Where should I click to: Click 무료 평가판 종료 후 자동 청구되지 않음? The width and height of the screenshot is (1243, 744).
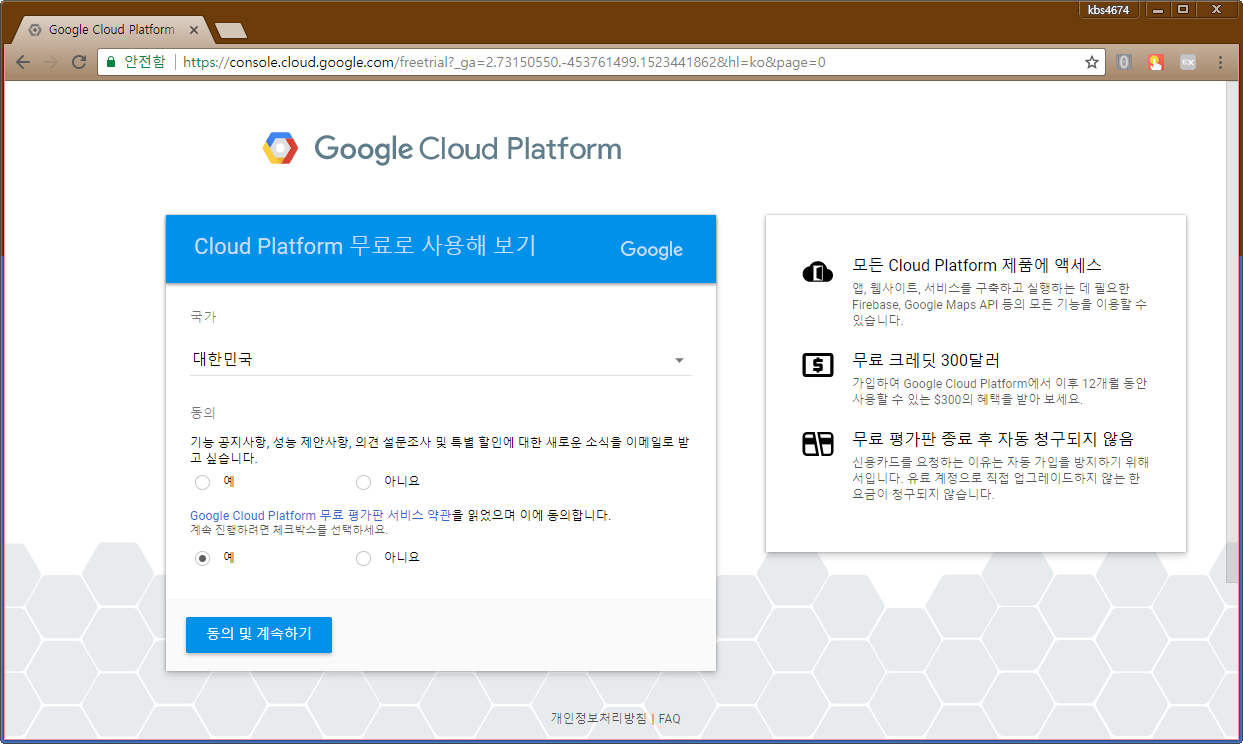[993, 439]
